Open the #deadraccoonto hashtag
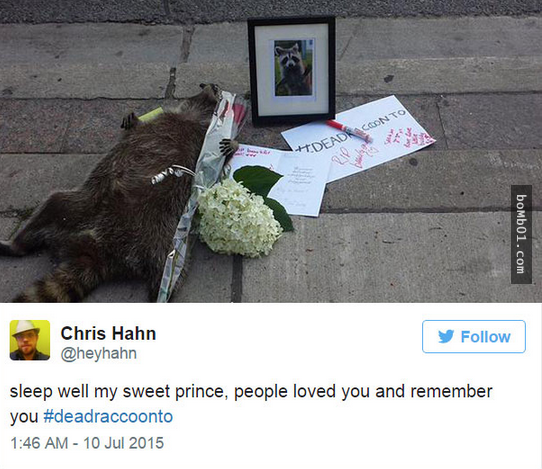This screenshot has height=469, width=542. (x=108, y=416)
